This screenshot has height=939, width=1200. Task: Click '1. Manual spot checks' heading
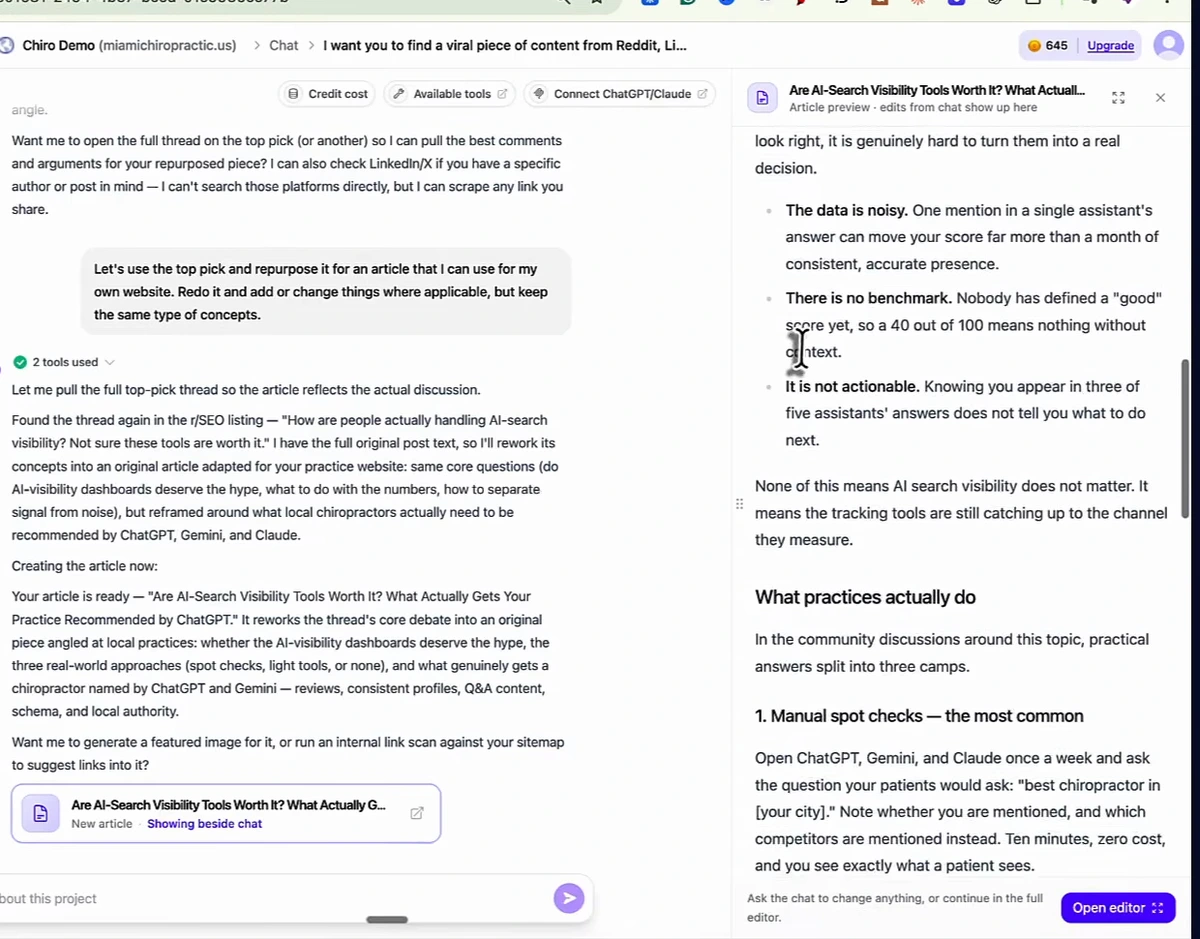pos(919,716)
